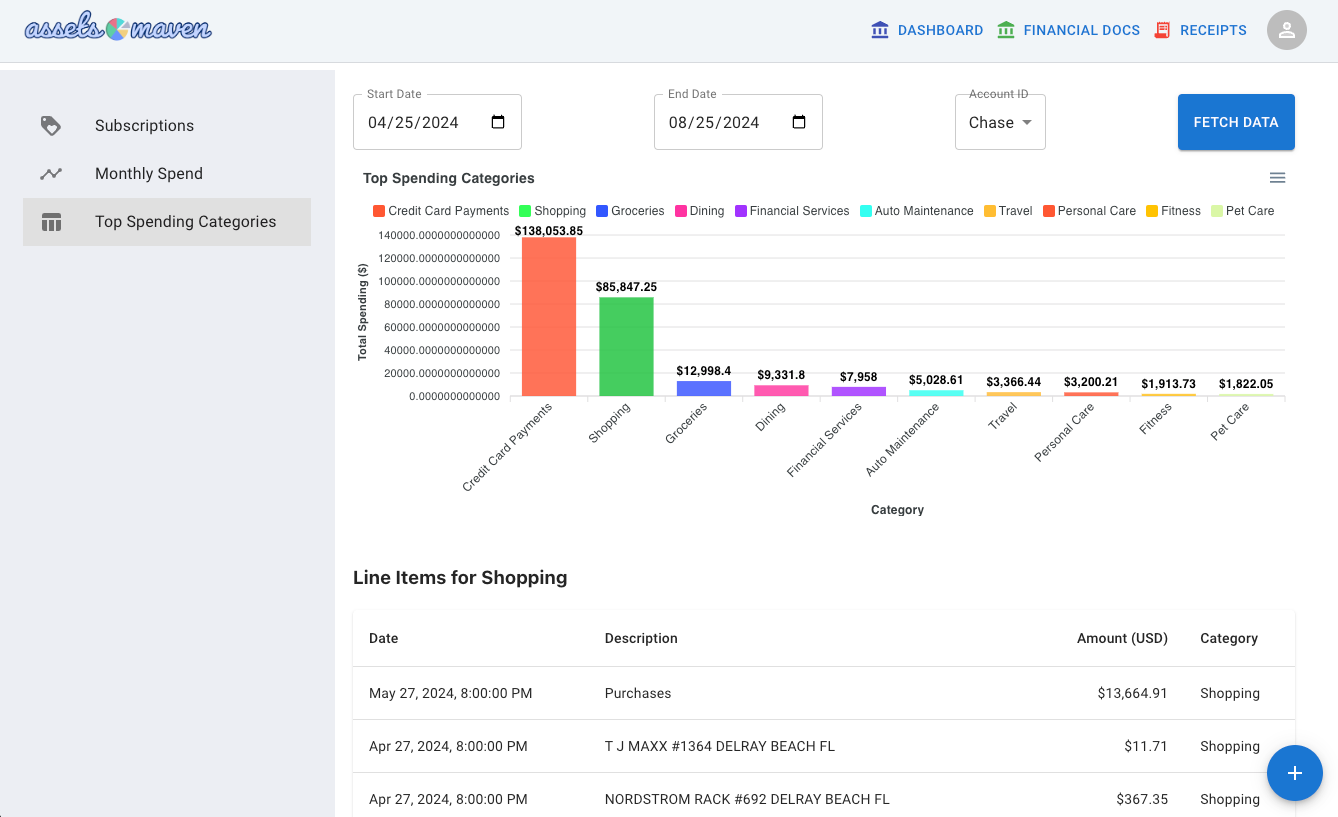Click the Start Date input field
Screen dimensions: 1338x817
(437, 122)
